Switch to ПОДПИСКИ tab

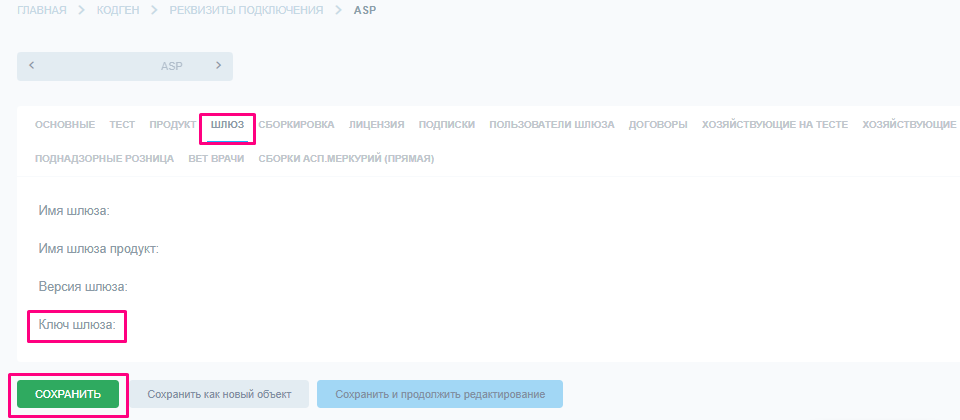(x=447, y=124)
